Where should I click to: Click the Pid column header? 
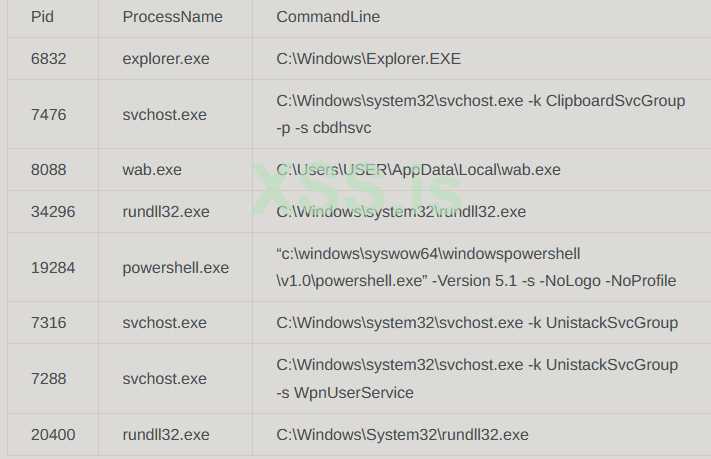[x=42, y=17]
